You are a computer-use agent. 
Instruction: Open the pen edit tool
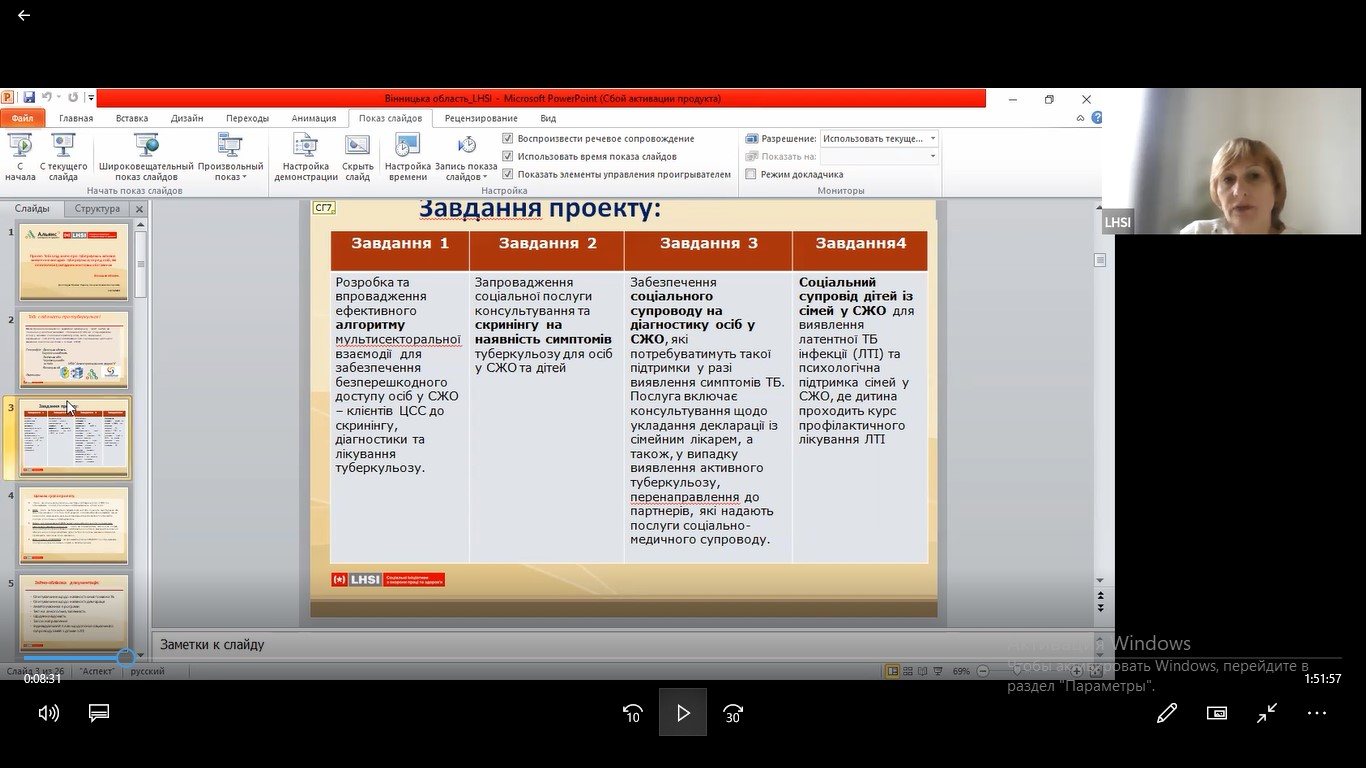click(x=1166, y=713)
